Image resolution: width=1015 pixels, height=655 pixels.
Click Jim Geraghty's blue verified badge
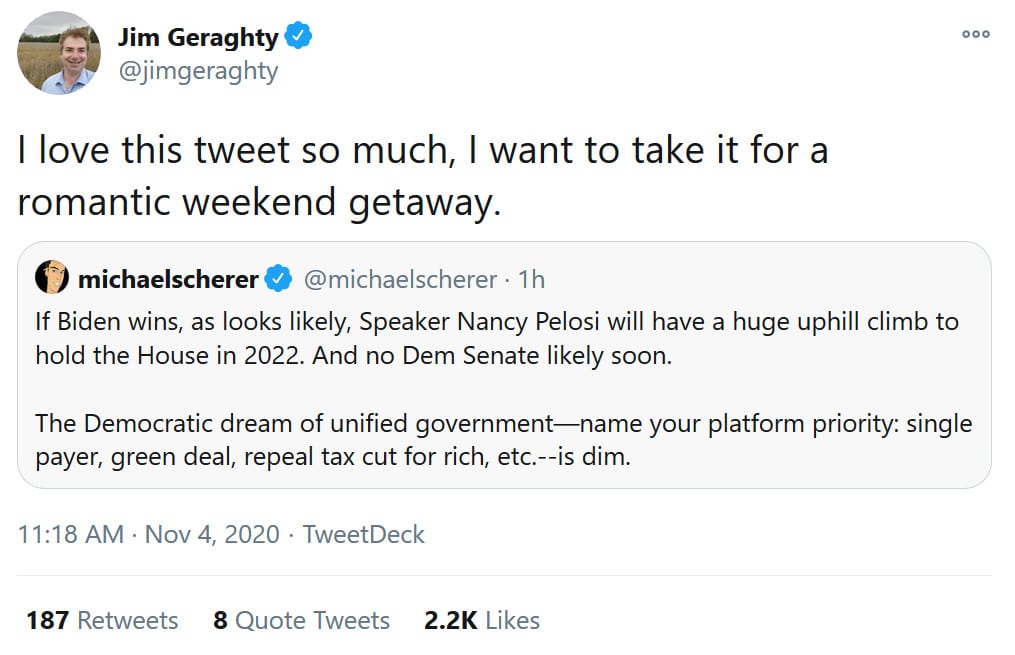(x=299, y=37)
